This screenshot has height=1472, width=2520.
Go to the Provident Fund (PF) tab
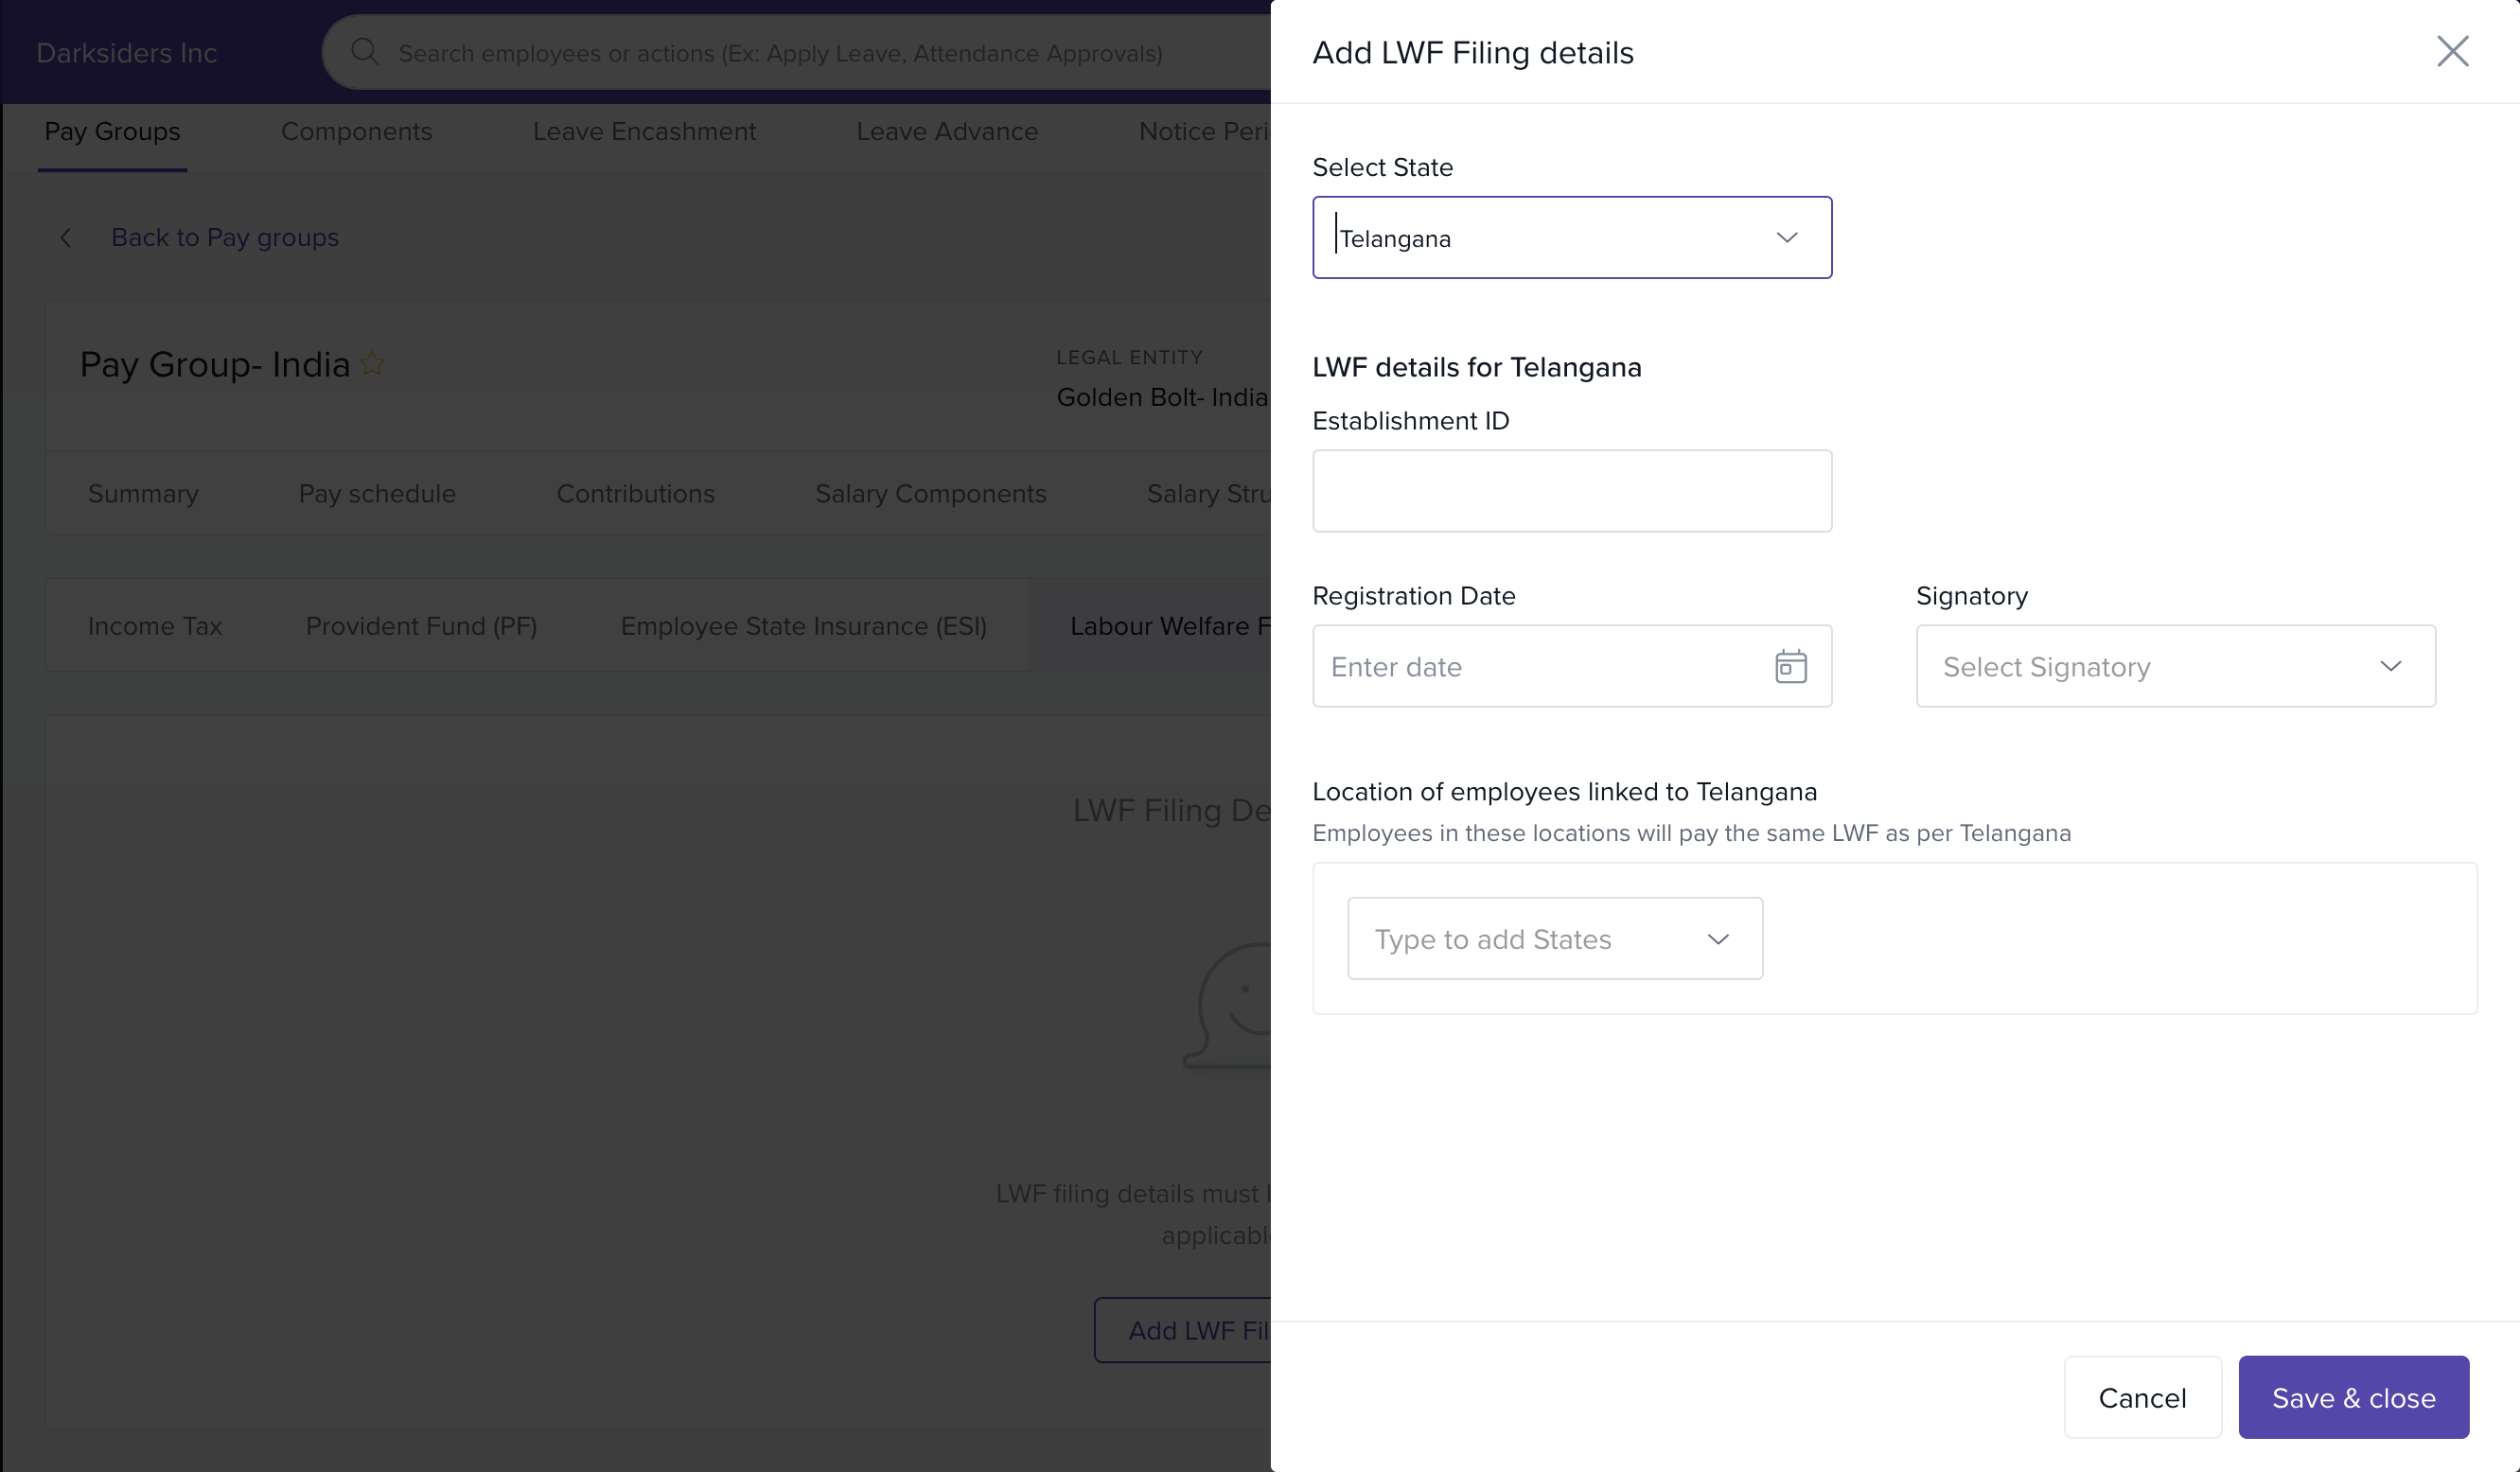421,626
